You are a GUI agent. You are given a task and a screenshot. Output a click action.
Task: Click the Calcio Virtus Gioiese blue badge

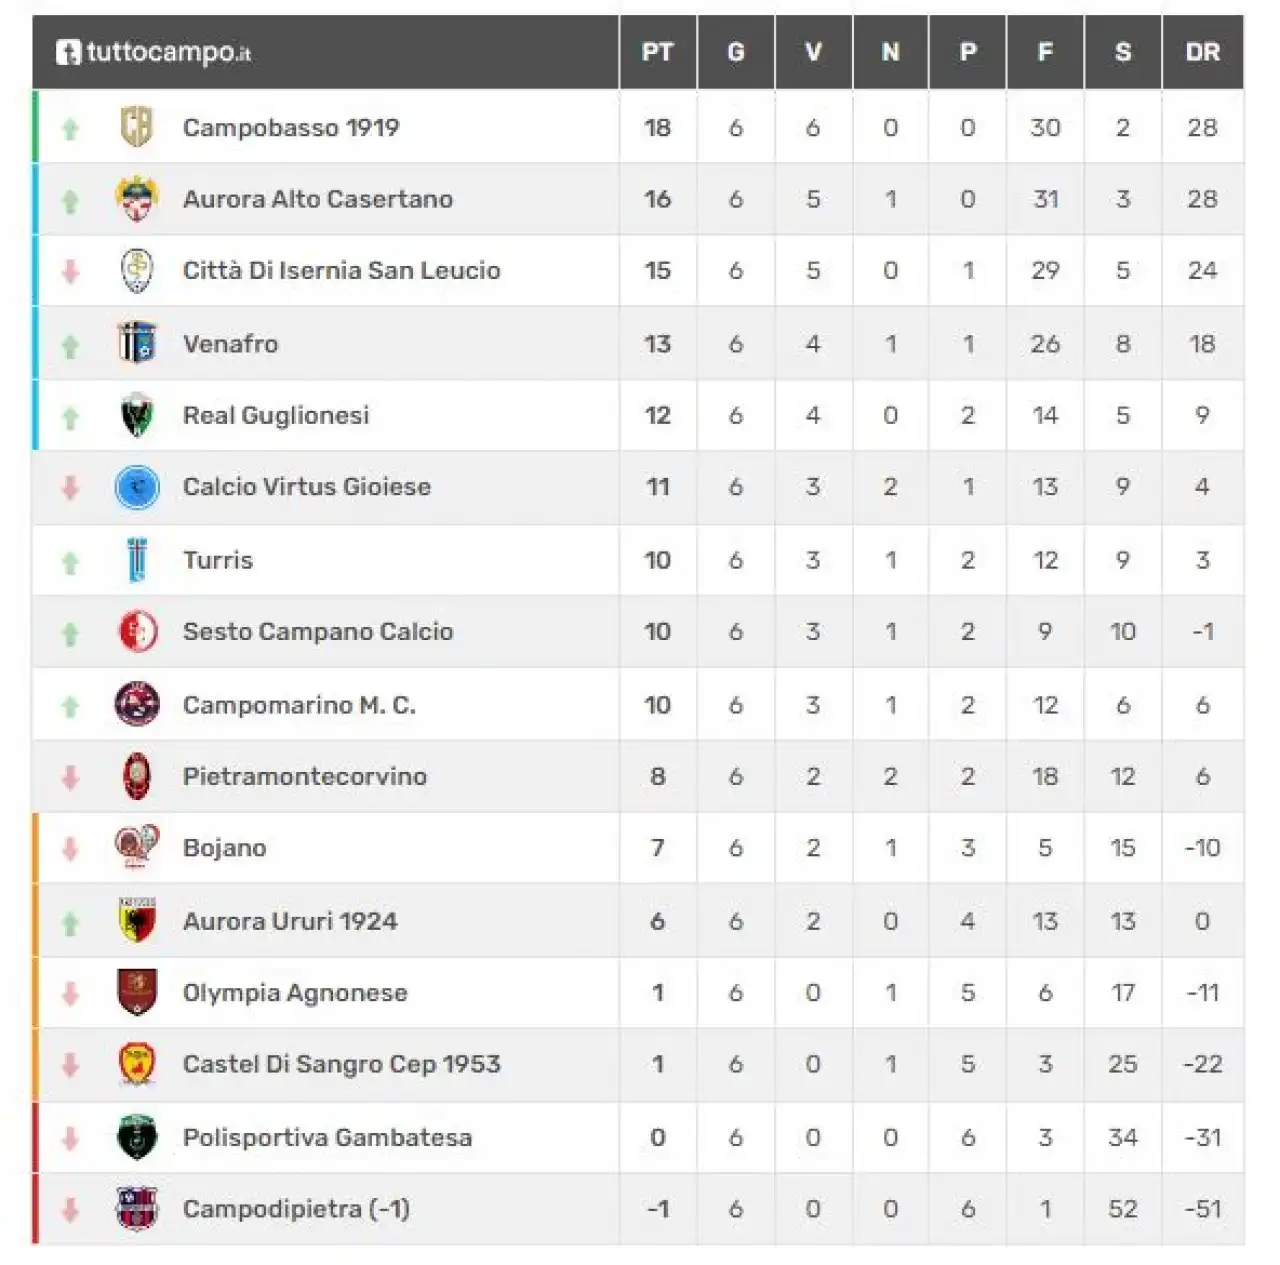pos(137,487)
